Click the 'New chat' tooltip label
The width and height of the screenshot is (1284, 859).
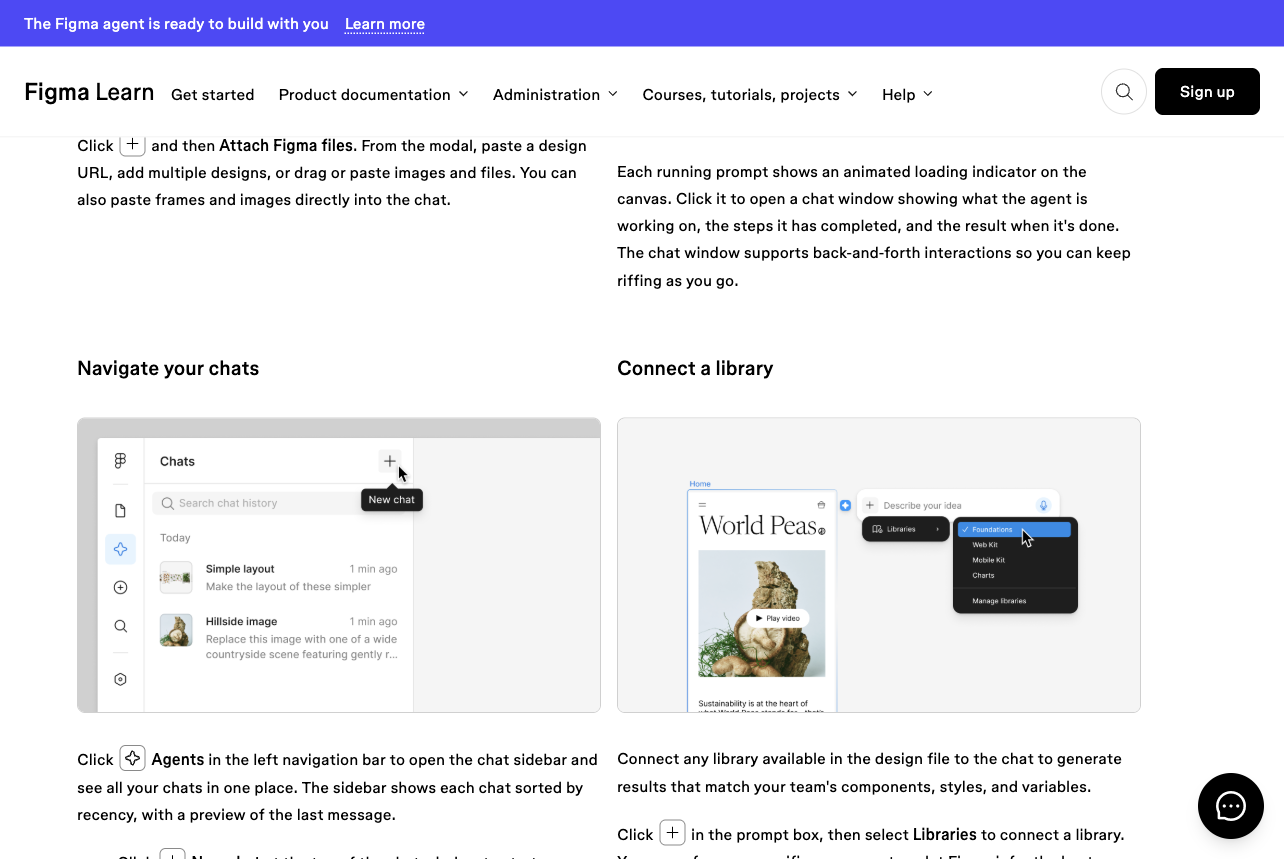point(392,500)
